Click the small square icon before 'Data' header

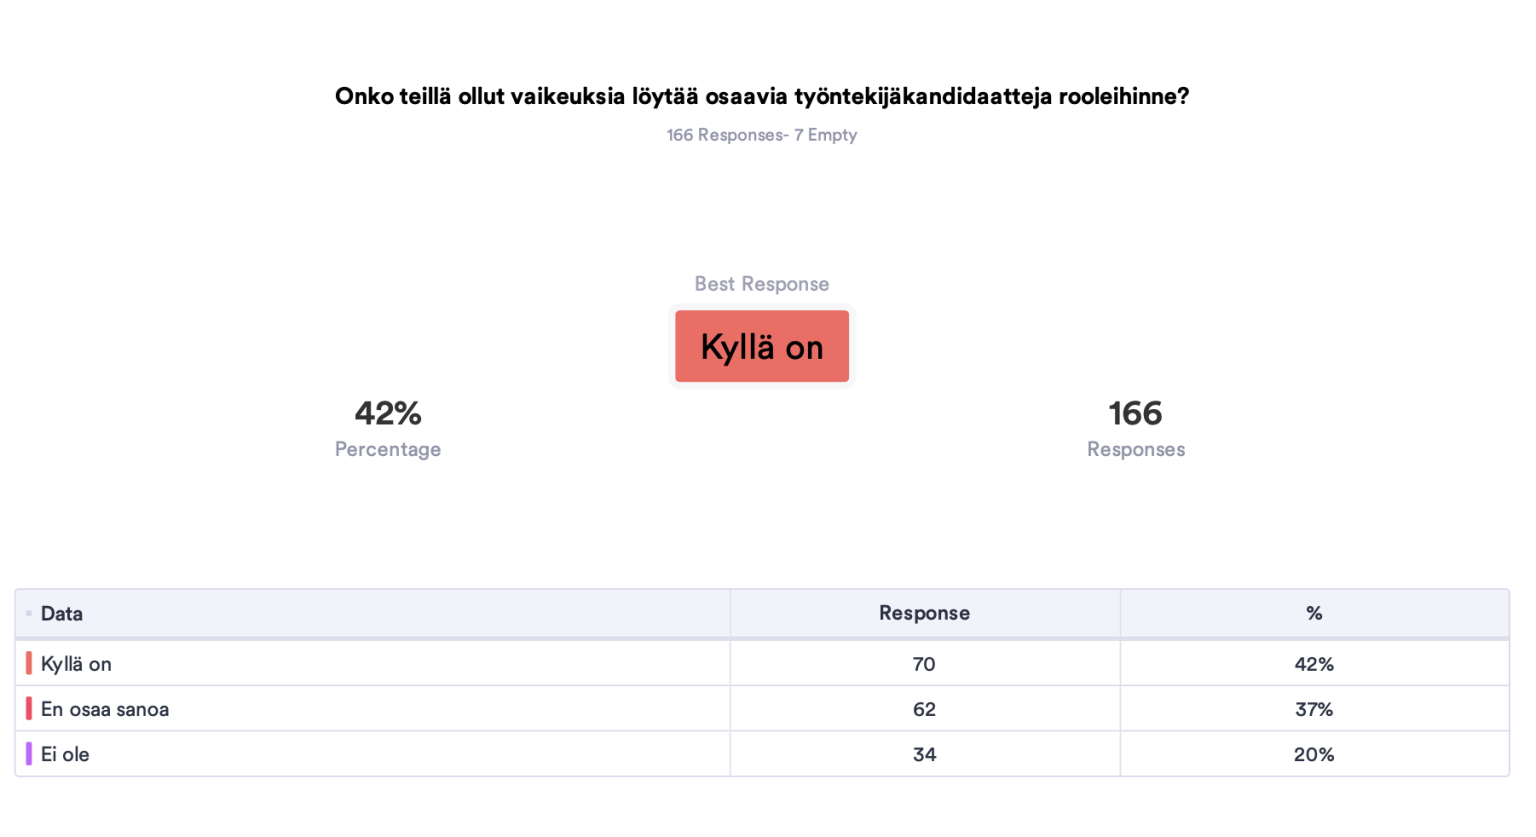pos(29,613)
